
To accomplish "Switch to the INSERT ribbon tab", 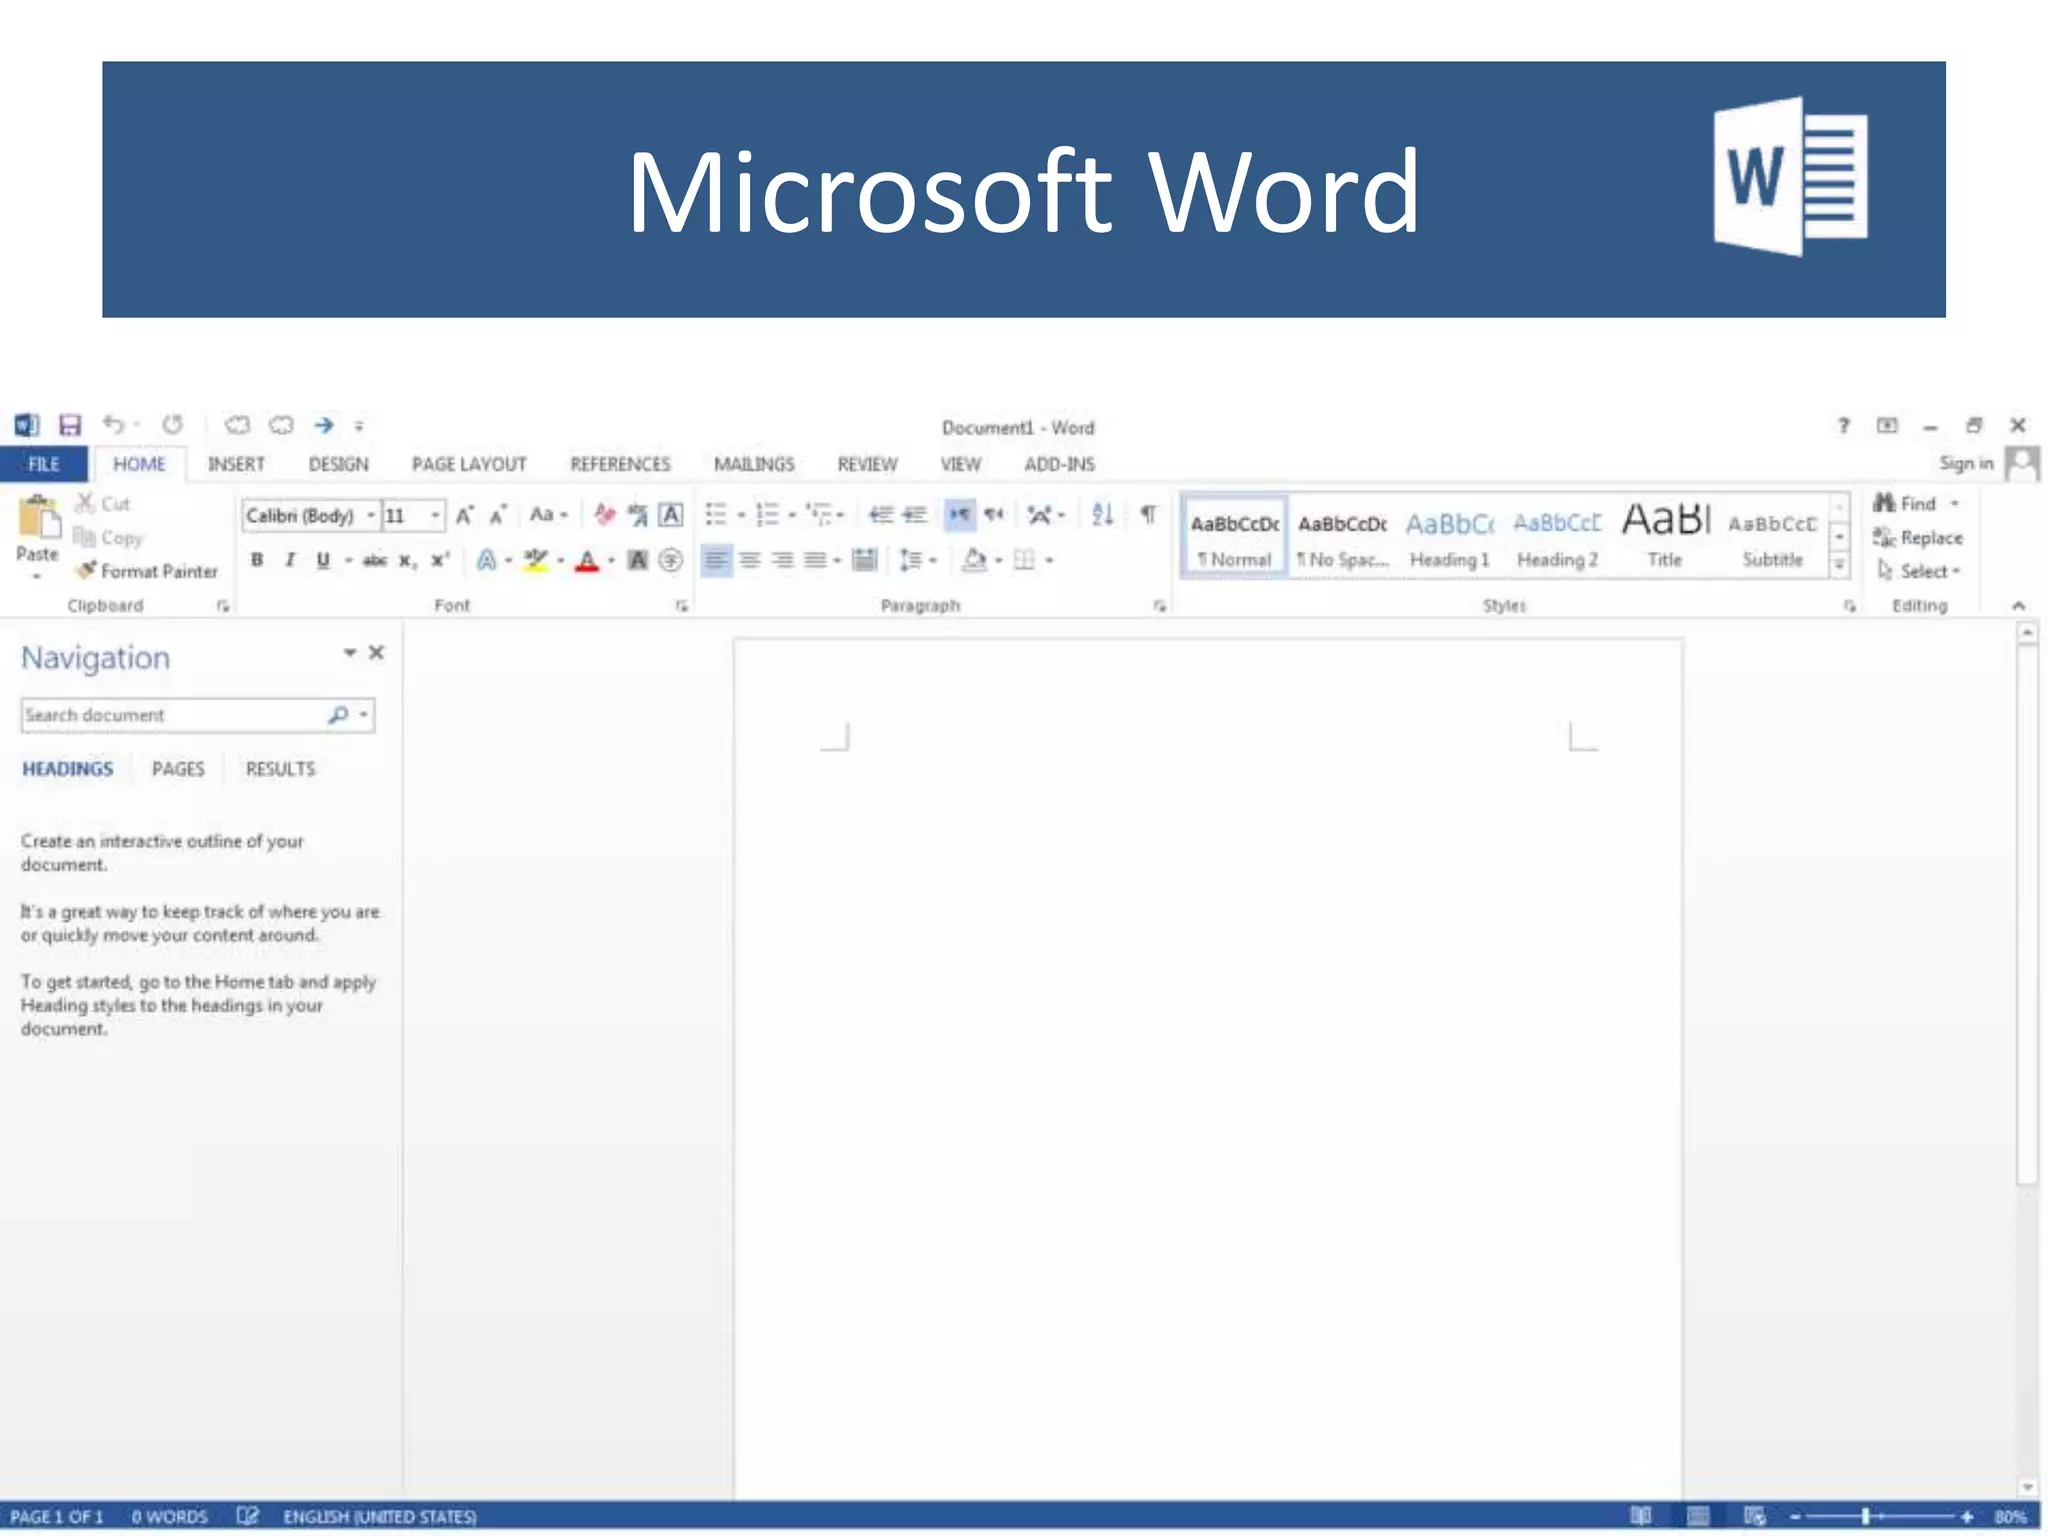I will [x=236, y=464].
